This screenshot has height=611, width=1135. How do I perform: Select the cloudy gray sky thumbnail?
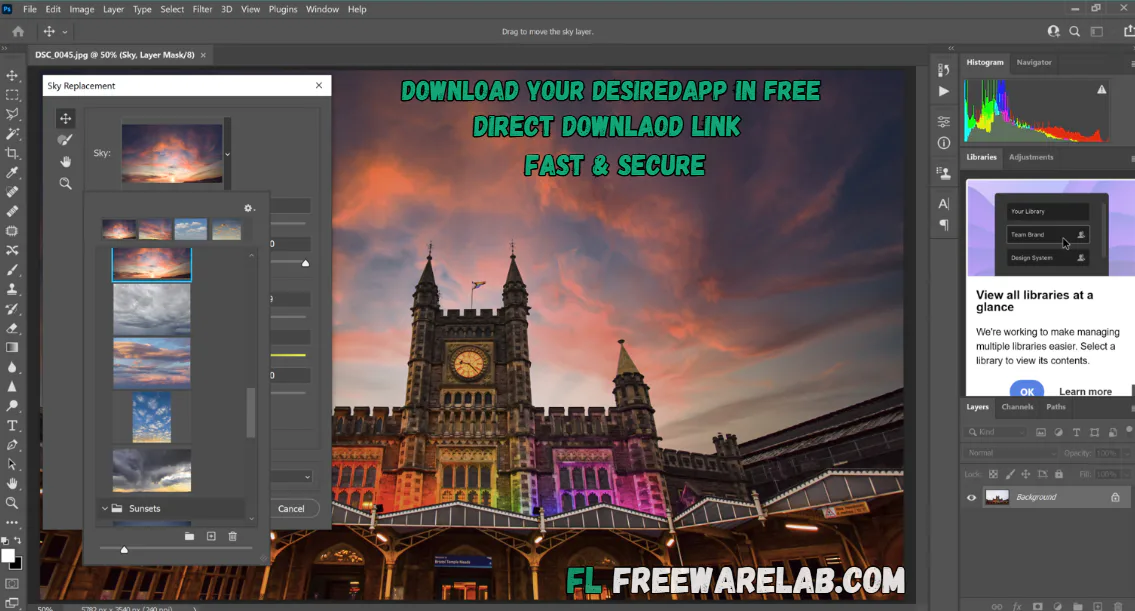point(150,311)
